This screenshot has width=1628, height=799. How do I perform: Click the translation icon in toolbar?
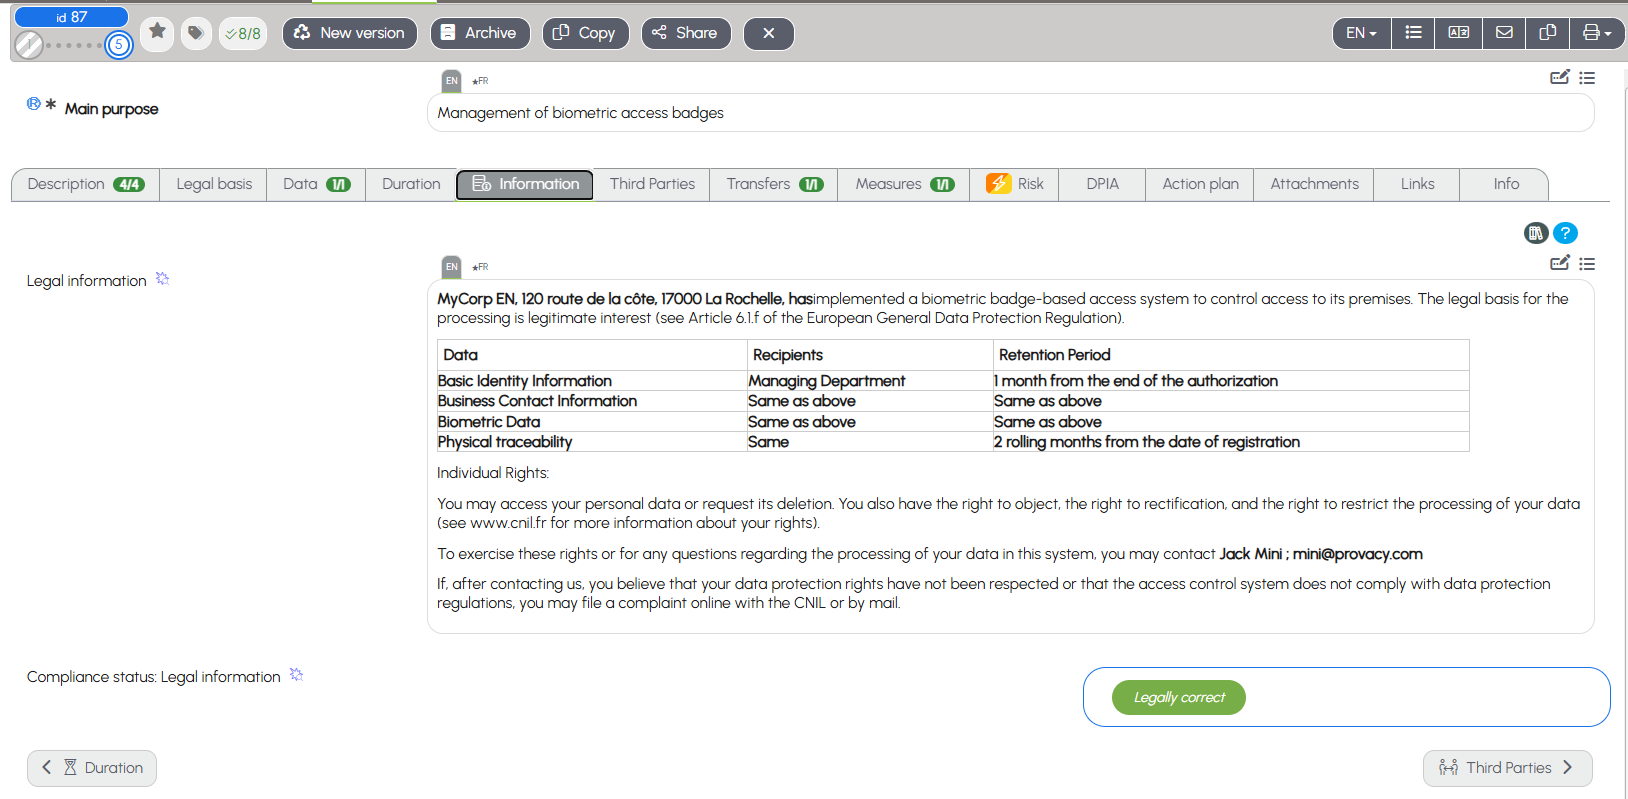[x=1458, y=33]
